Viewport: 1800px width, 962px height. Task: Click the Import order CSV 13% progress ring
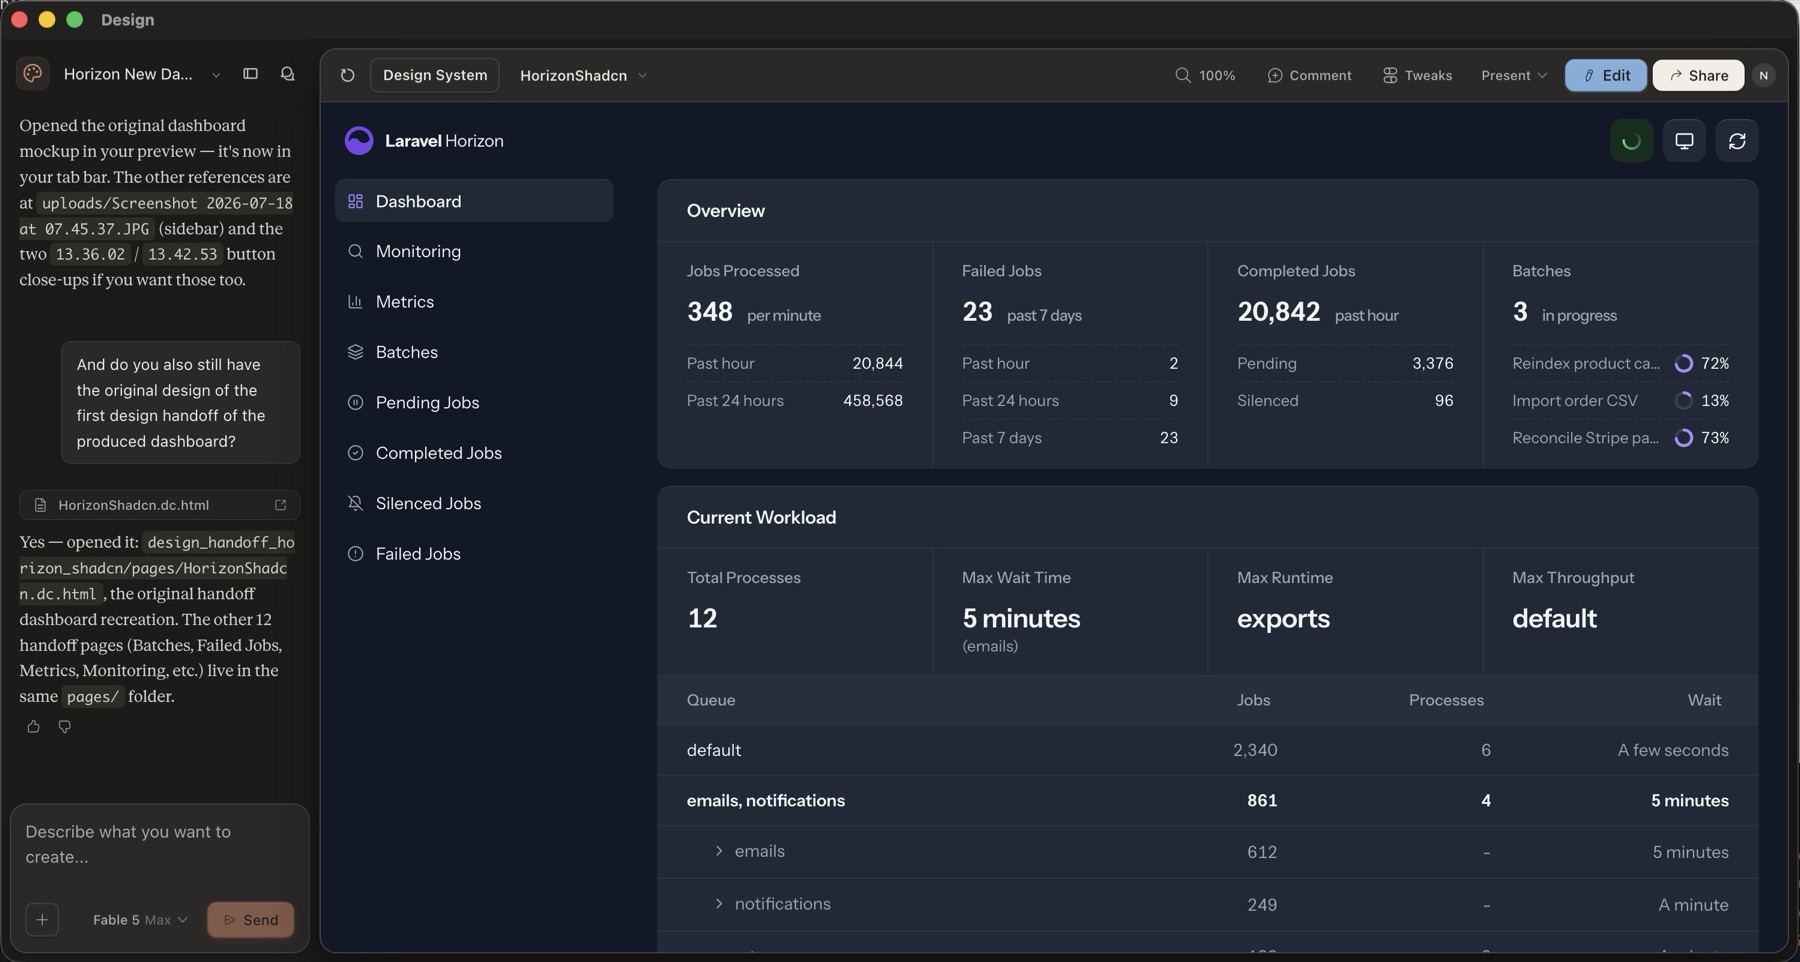point(1684,400)
